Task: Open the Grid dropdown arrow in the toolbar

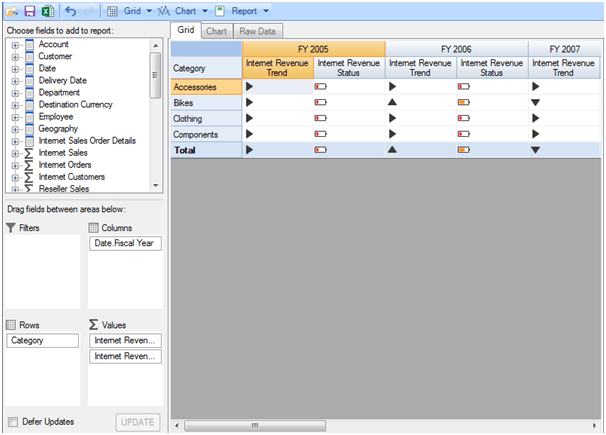Action: click(x=149, y=11)
